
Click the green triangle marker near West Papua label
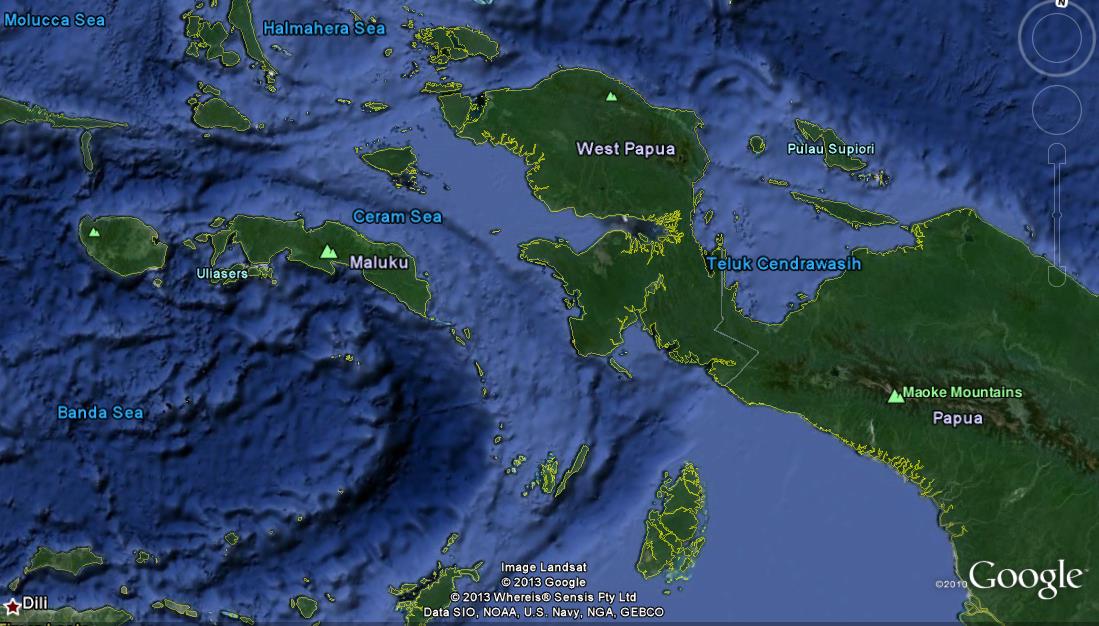coord(610,98)
